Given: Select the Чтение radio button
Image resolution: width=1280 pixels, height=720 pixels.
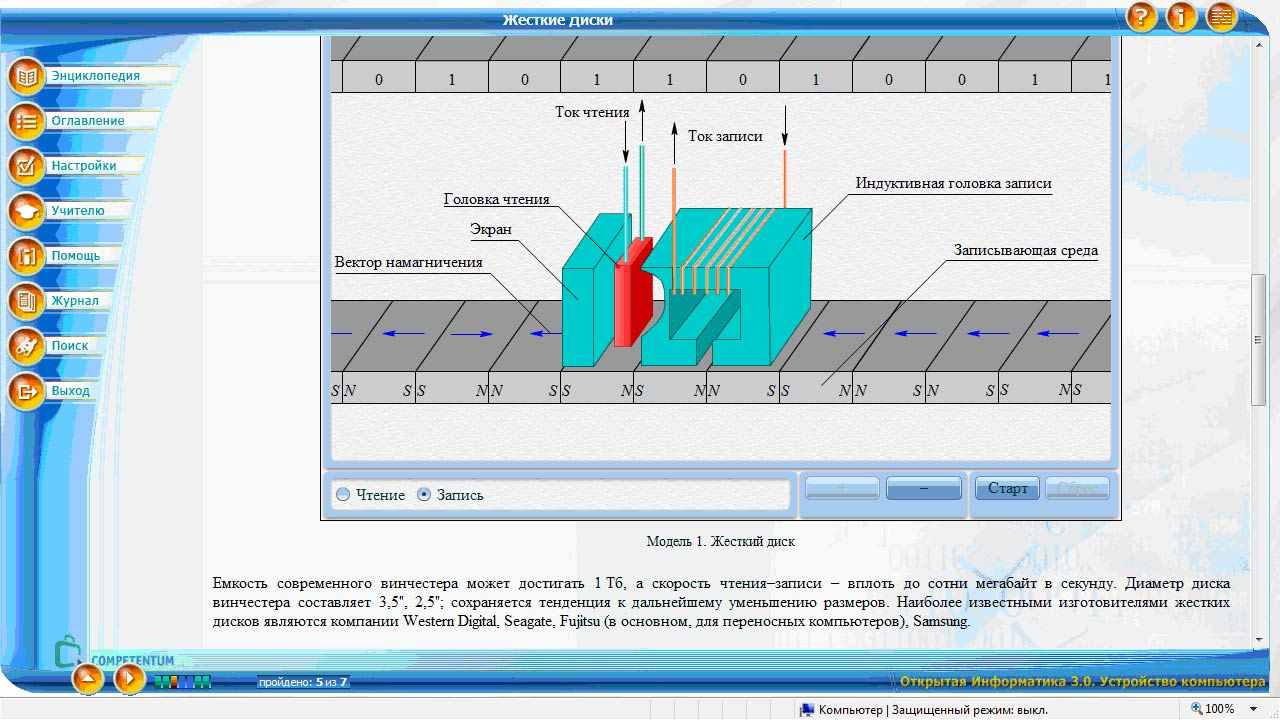Looking at the screenshot, I should pos(344,495).
